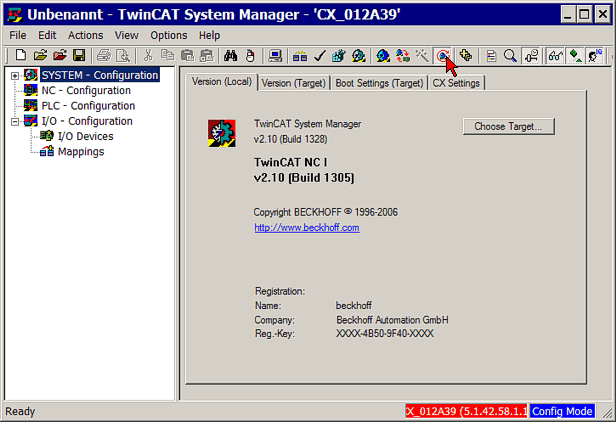Switch to the CX Settings tab
Viewport: 616px width, 422px height.
(456, 83)
